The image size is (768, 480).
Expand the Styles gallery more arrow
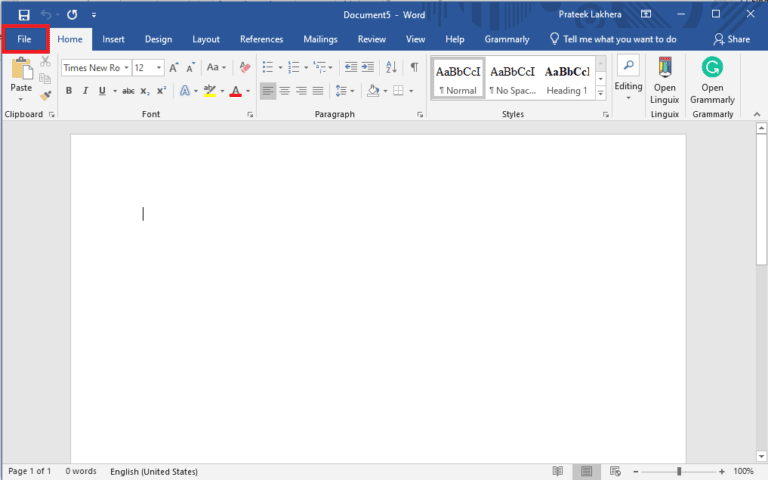[x=600, y=94]
